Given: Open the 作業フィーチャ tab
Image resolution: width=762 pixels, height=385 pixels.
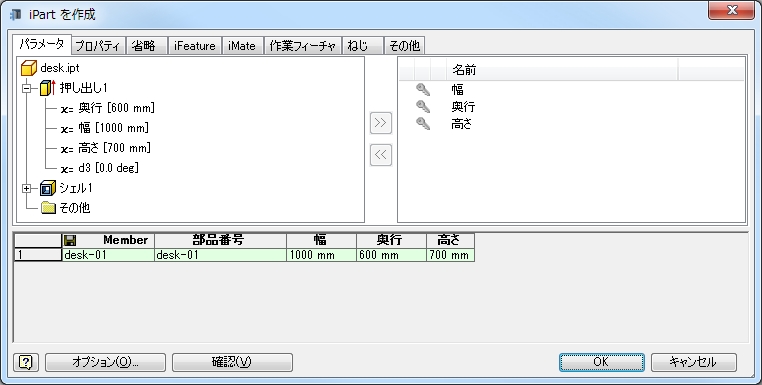Looking at the screenshot, I should click(303, 46).
